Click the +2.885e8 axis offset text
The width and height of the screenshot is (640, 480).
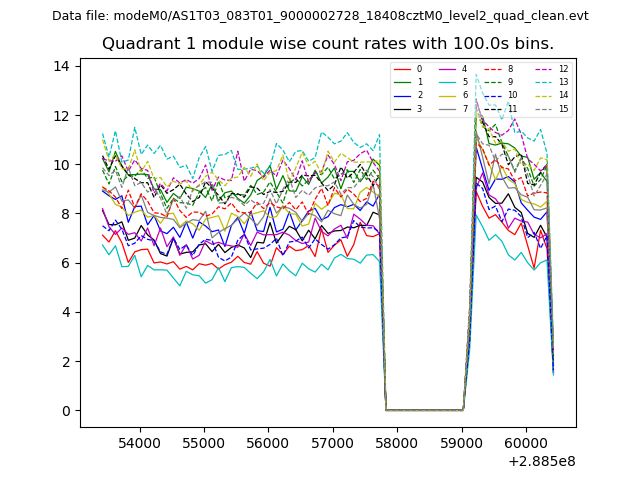click(x=541, y=461)
